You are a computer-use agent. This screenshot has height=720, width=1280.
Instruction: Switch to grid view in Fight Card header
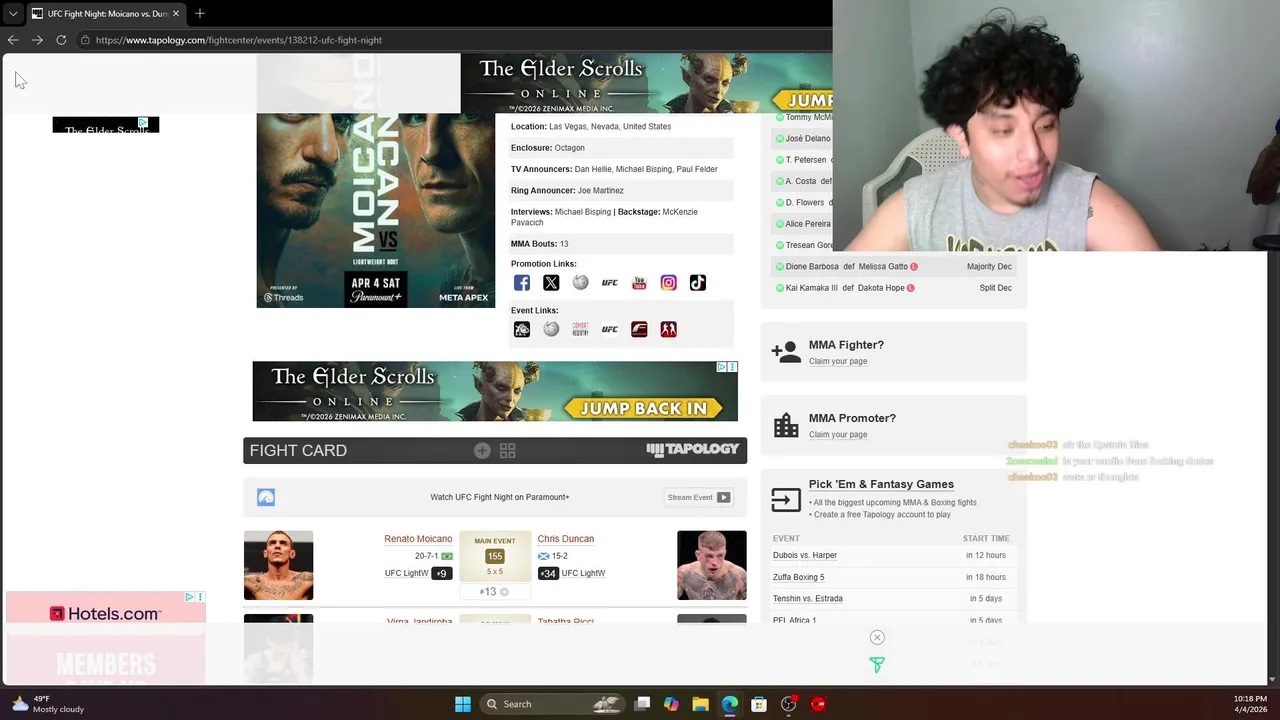point(508,451)
